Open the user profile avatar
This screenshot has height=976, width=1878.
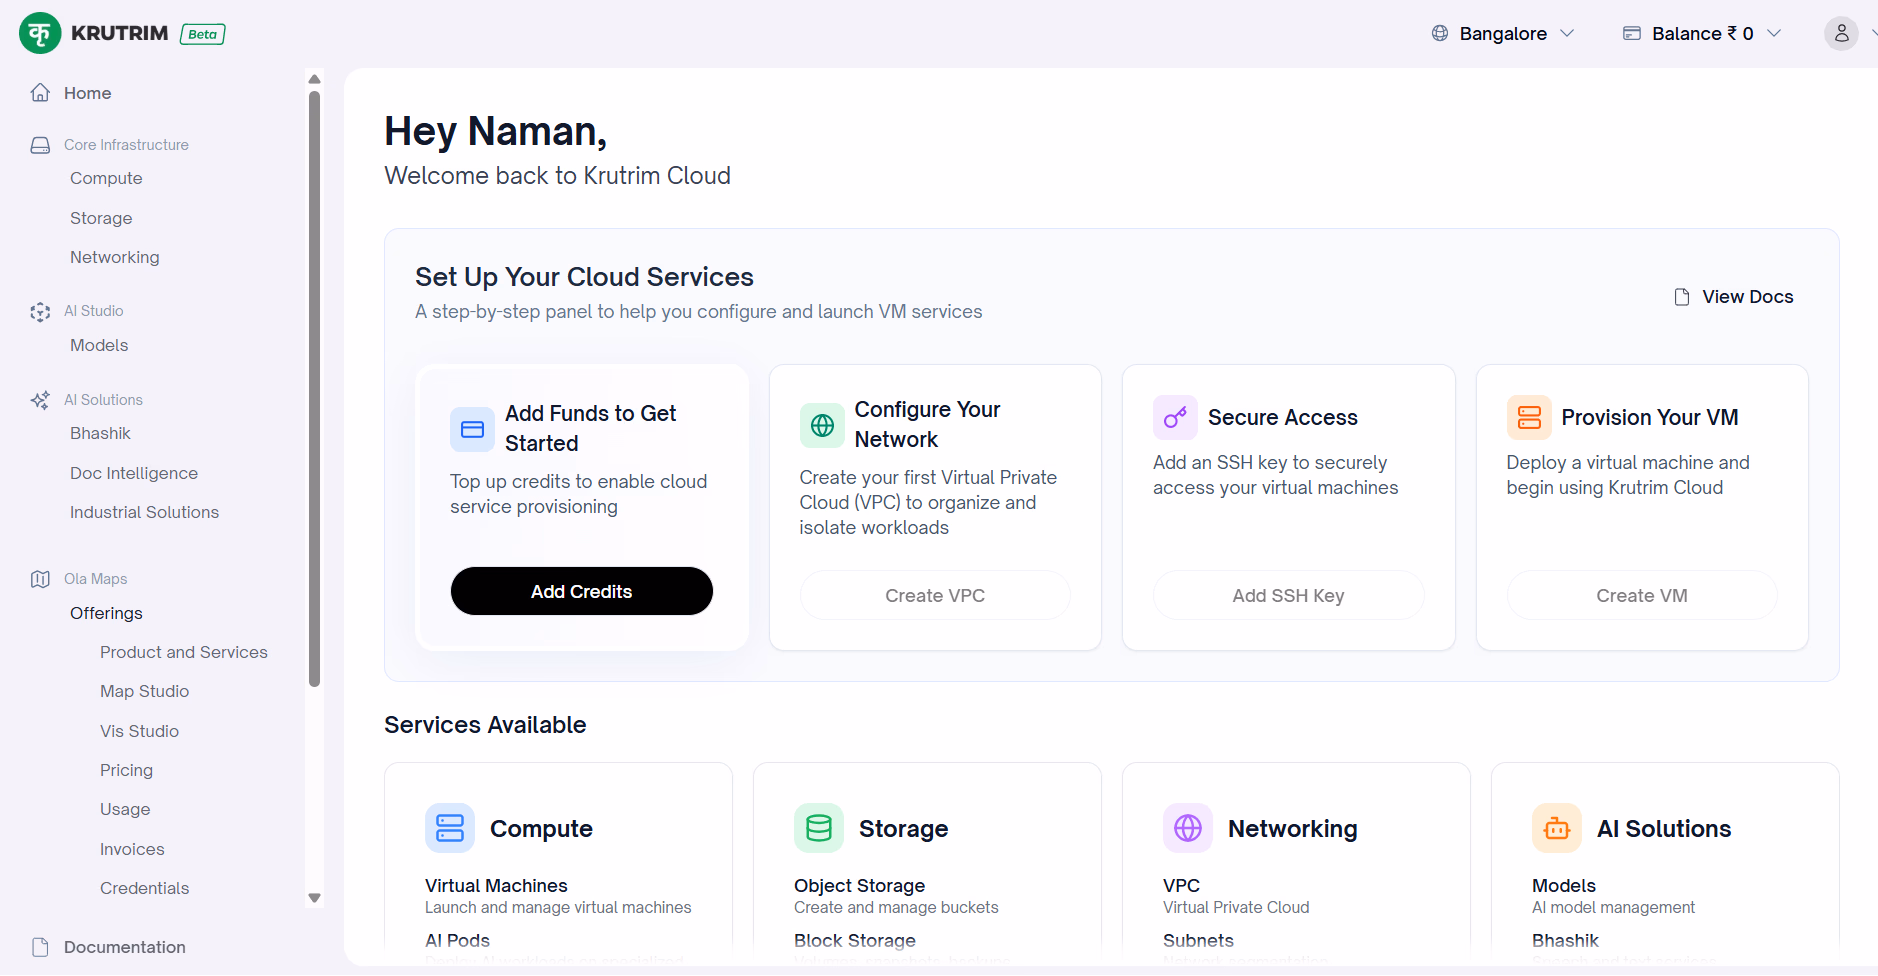[1841, 33]
